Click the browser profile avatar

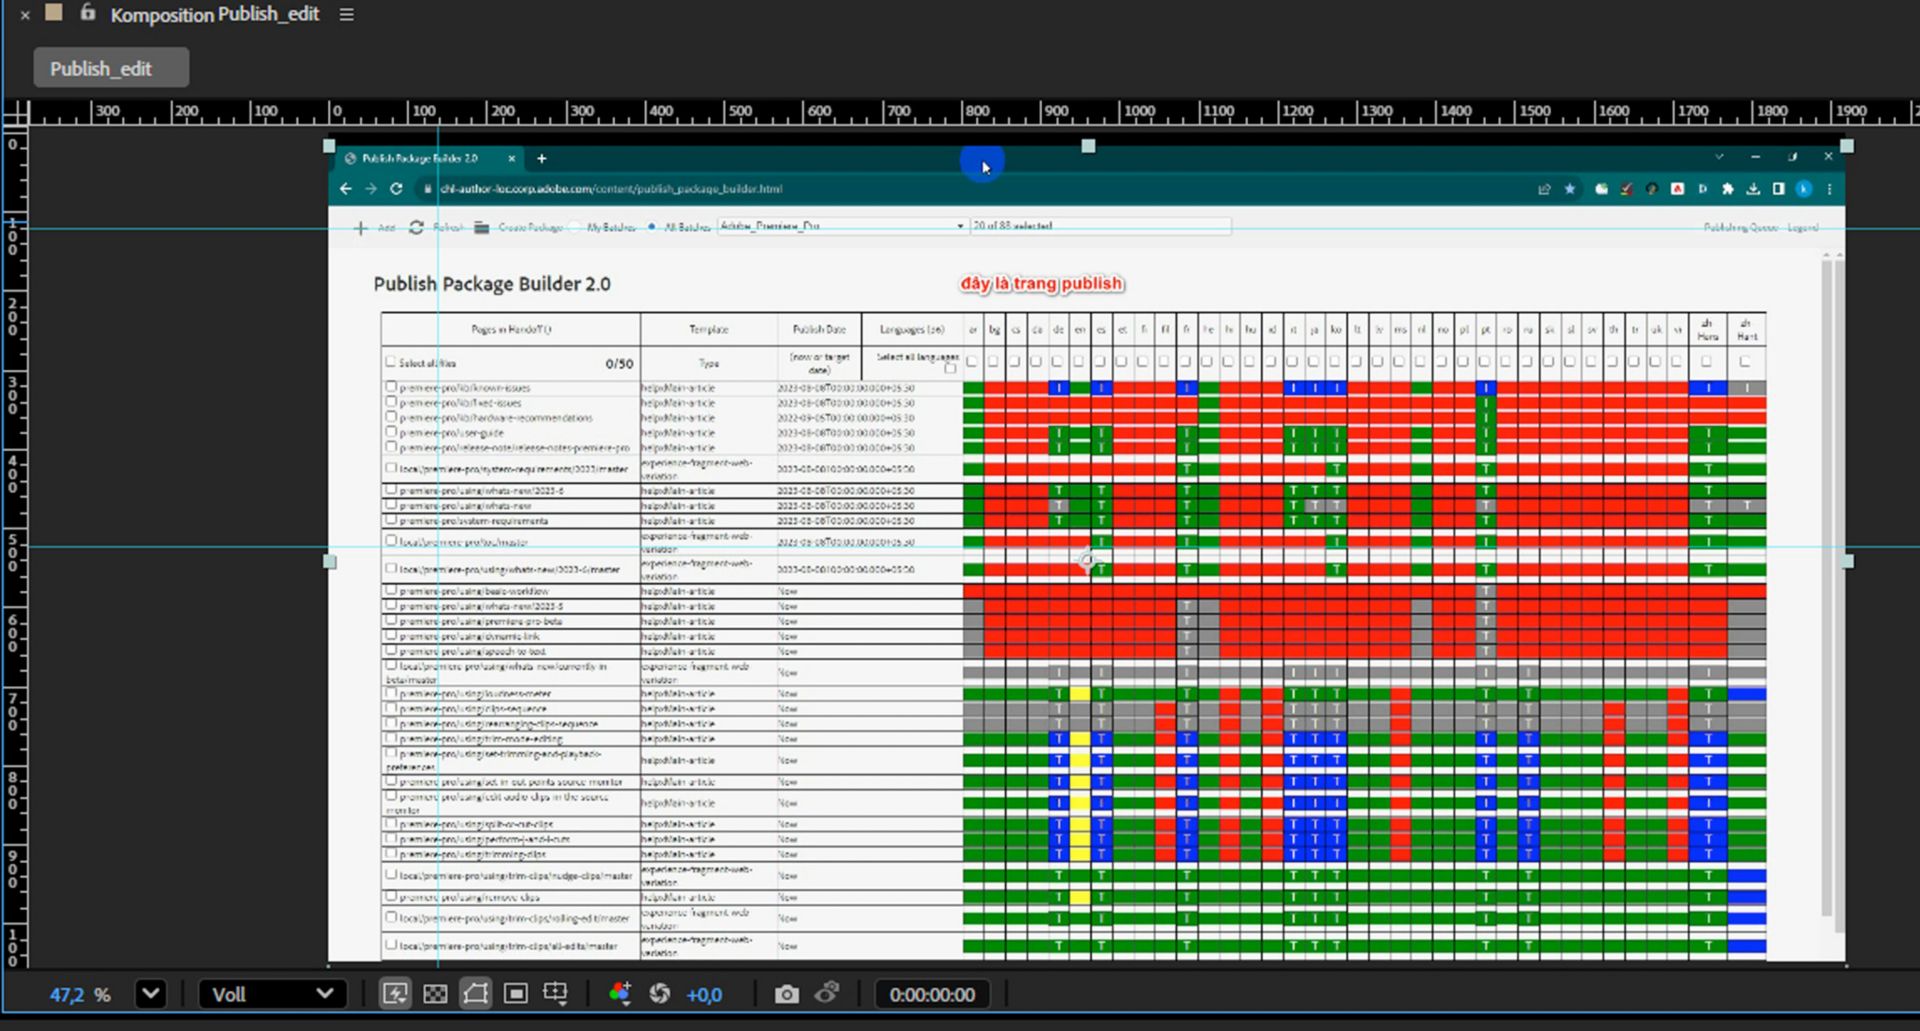(1804, 189)
